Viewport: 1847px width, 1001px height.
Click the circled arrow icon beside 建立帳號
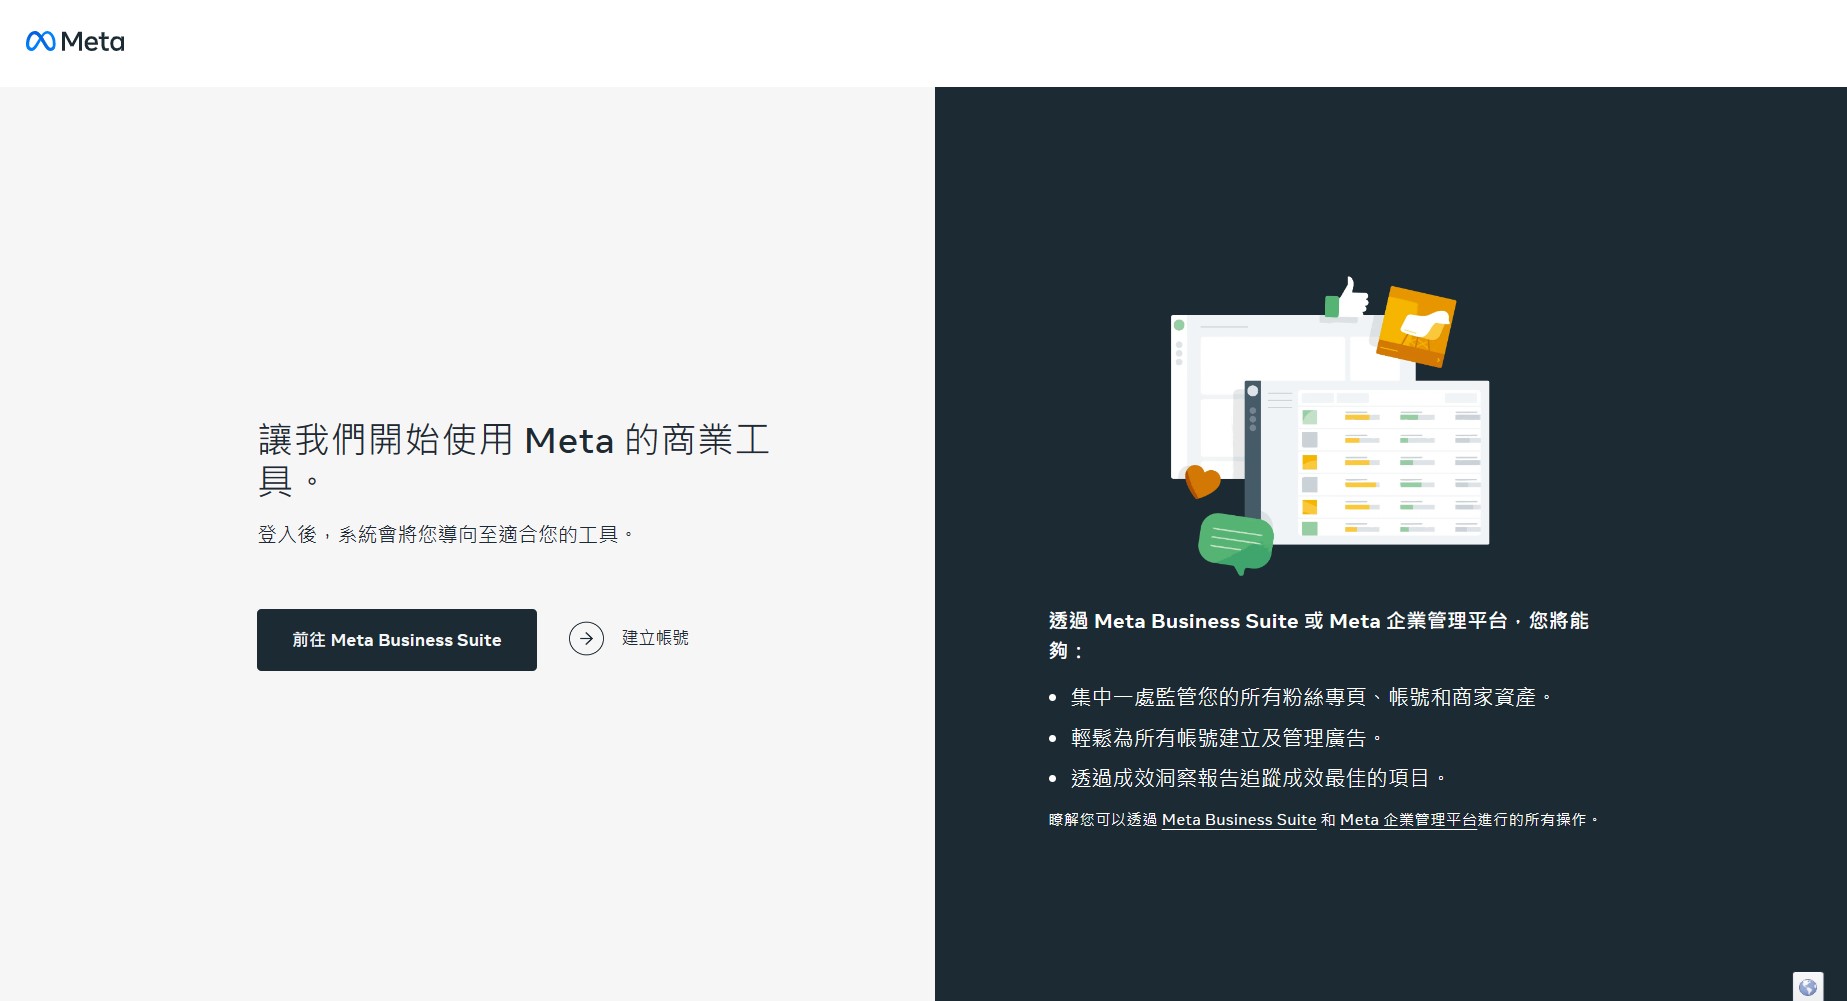[x=586, y=638]
